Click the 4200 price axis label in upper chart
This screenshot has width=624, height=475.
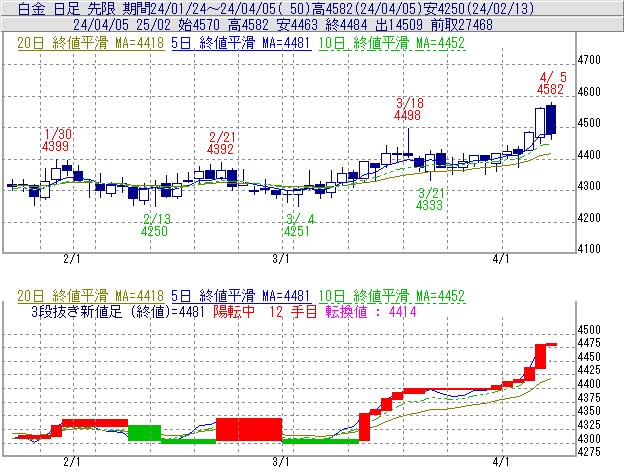pyautogui.click(x=589, y=218)
